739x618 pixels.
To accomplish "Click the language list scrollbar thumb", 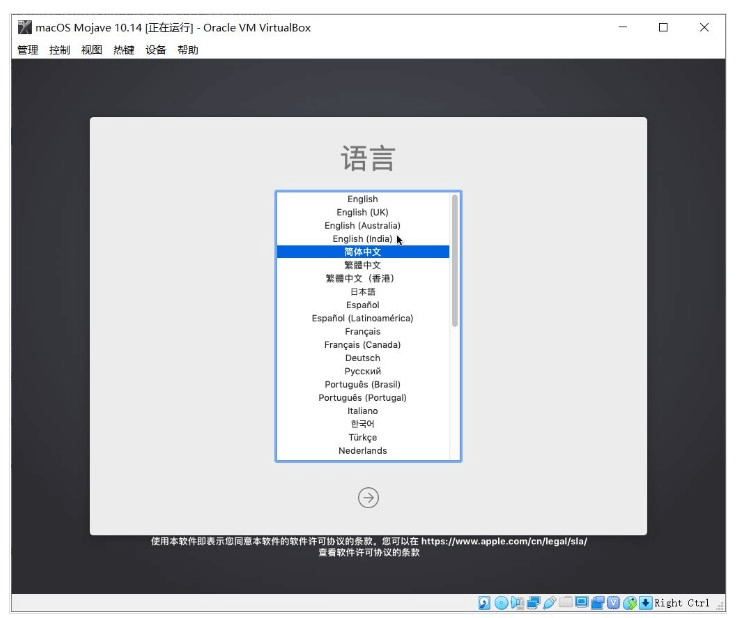I will click(454, 261).
